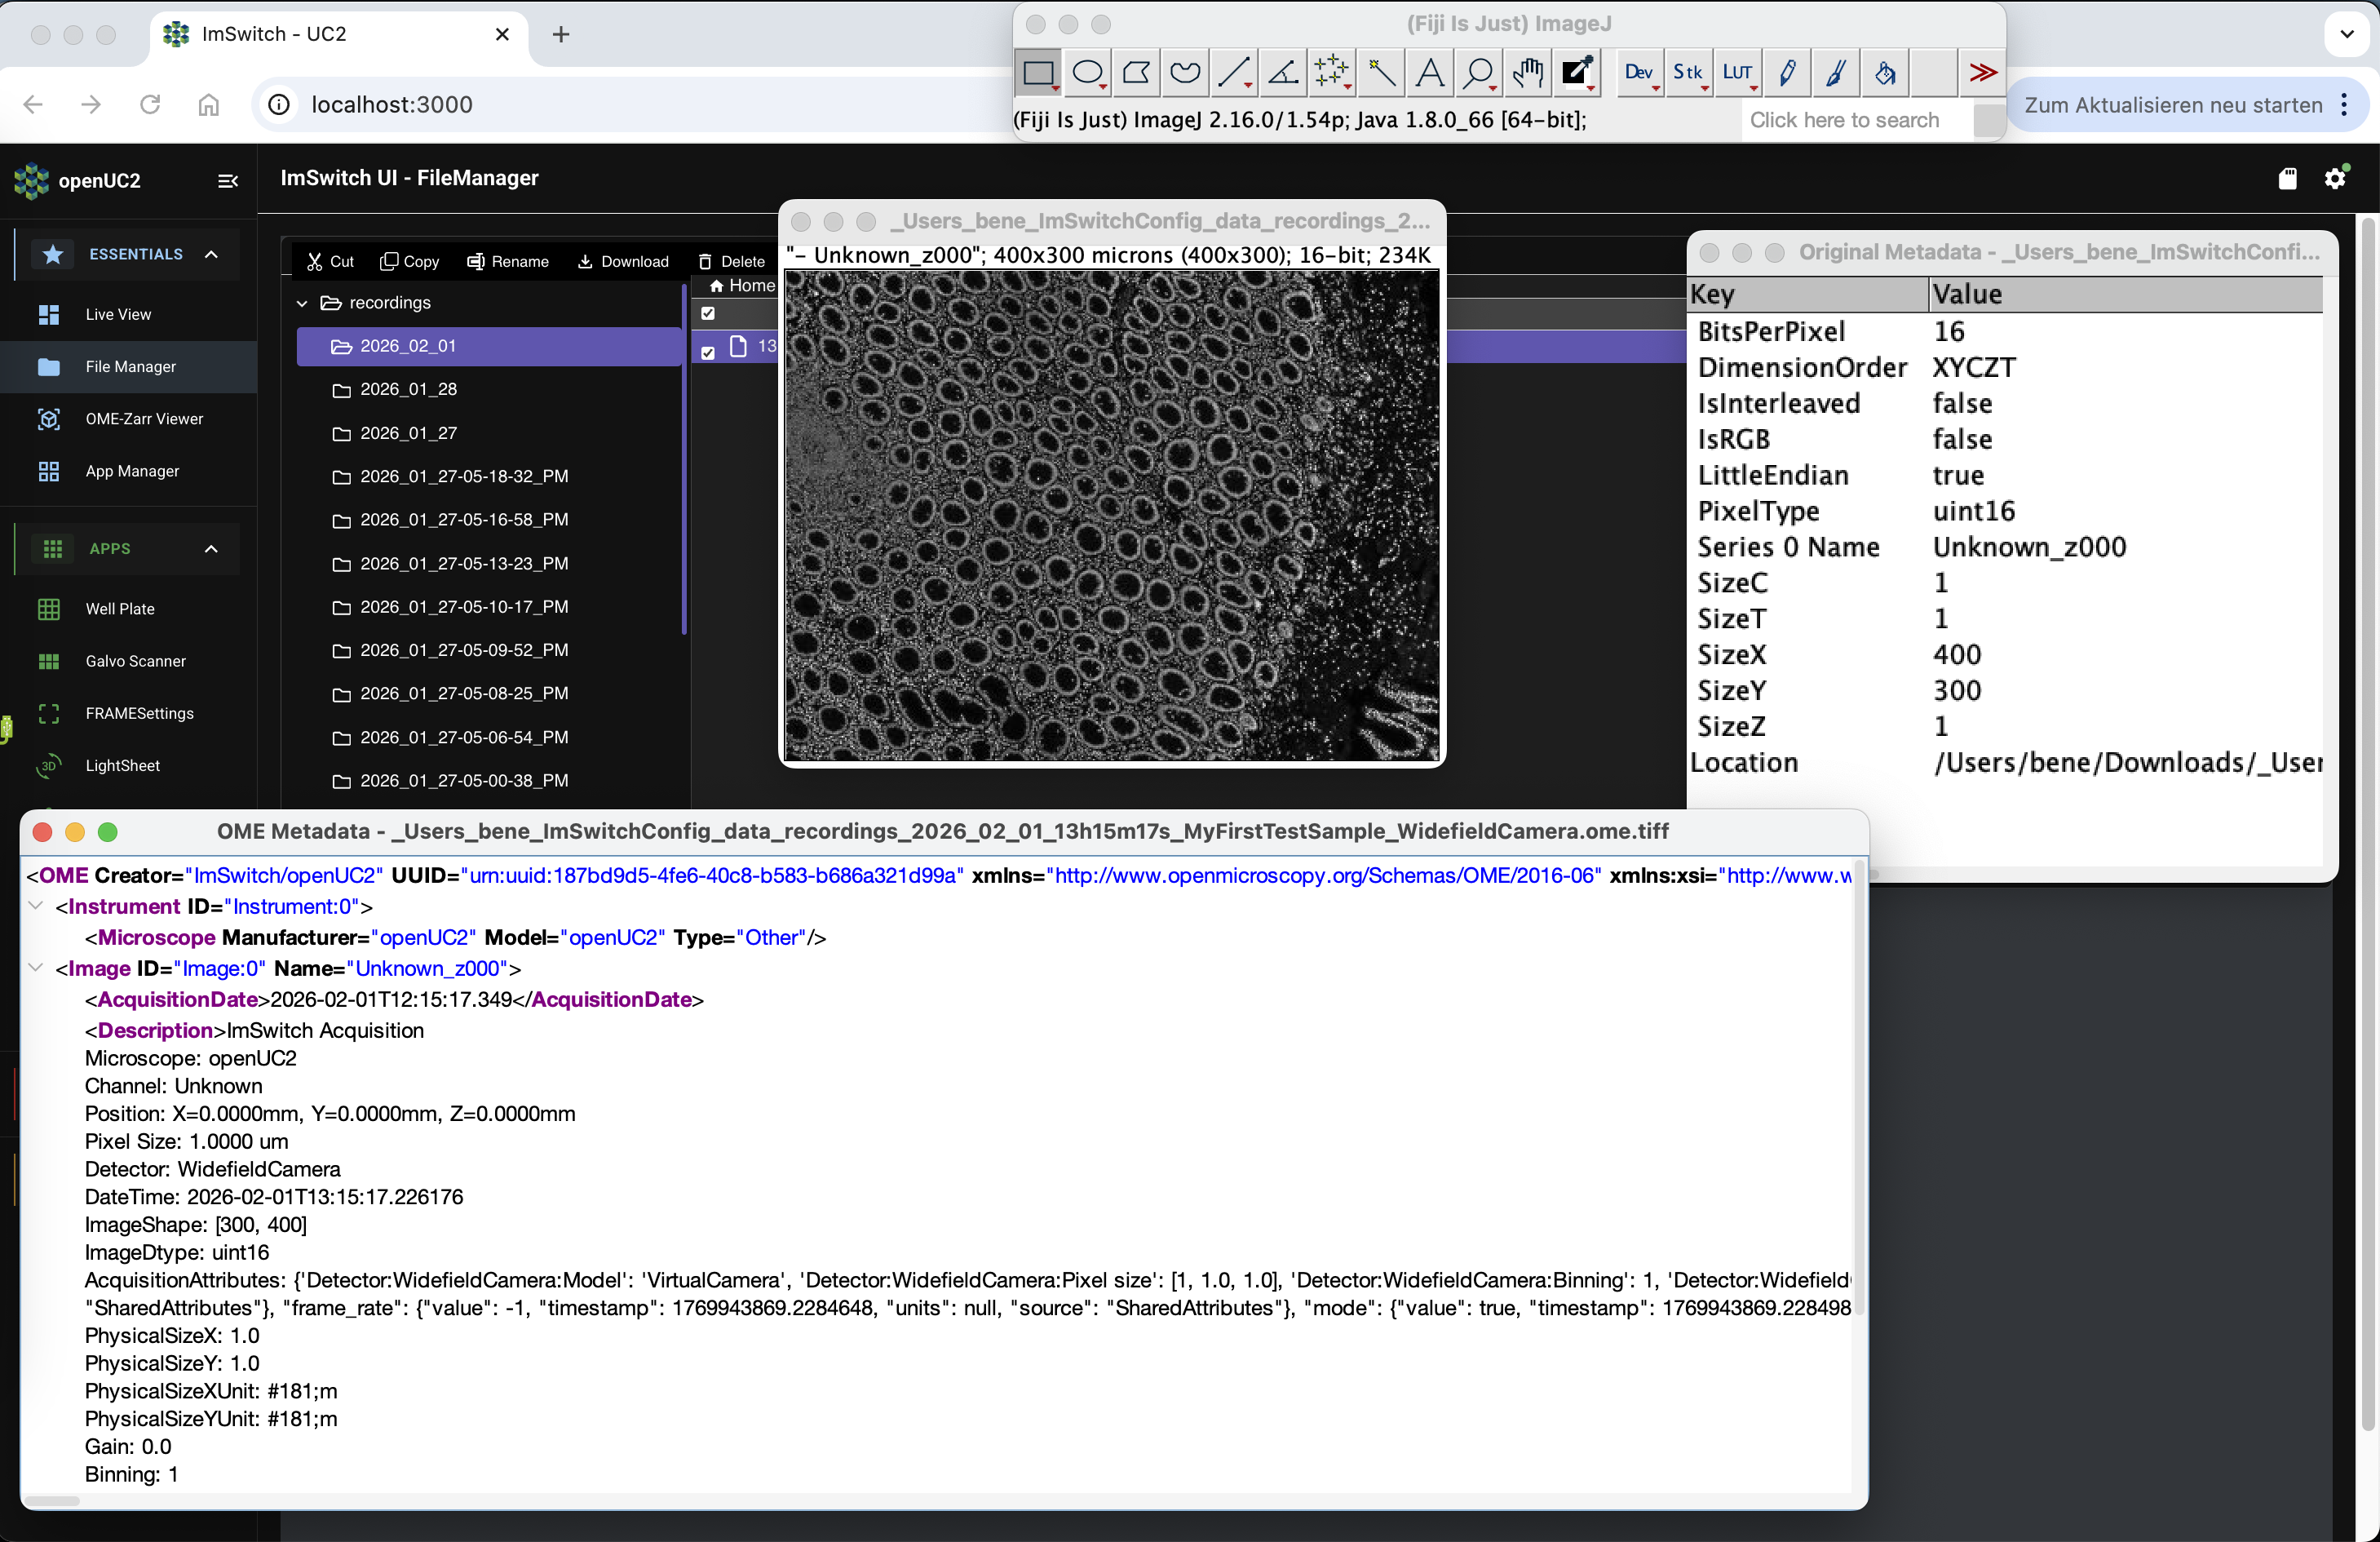The height and width of the screenshot is (1542, 2380).
Task: Collapse the ESSENTIALS sidebar section
Action: [x=211, y=254]
